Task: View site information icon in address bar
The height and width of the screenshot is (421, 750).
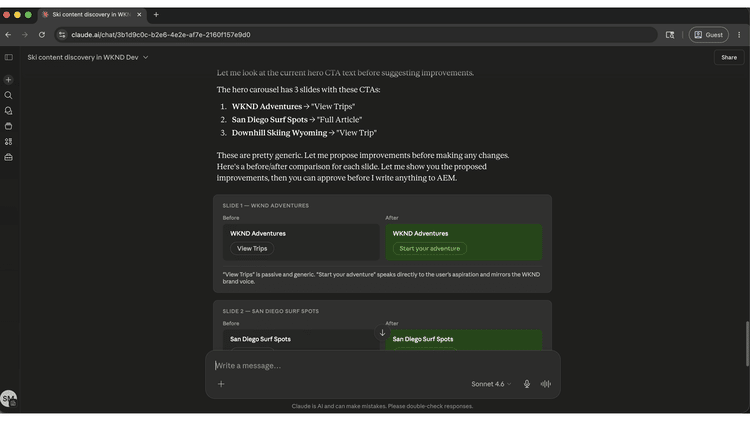Action: point(62,34)
